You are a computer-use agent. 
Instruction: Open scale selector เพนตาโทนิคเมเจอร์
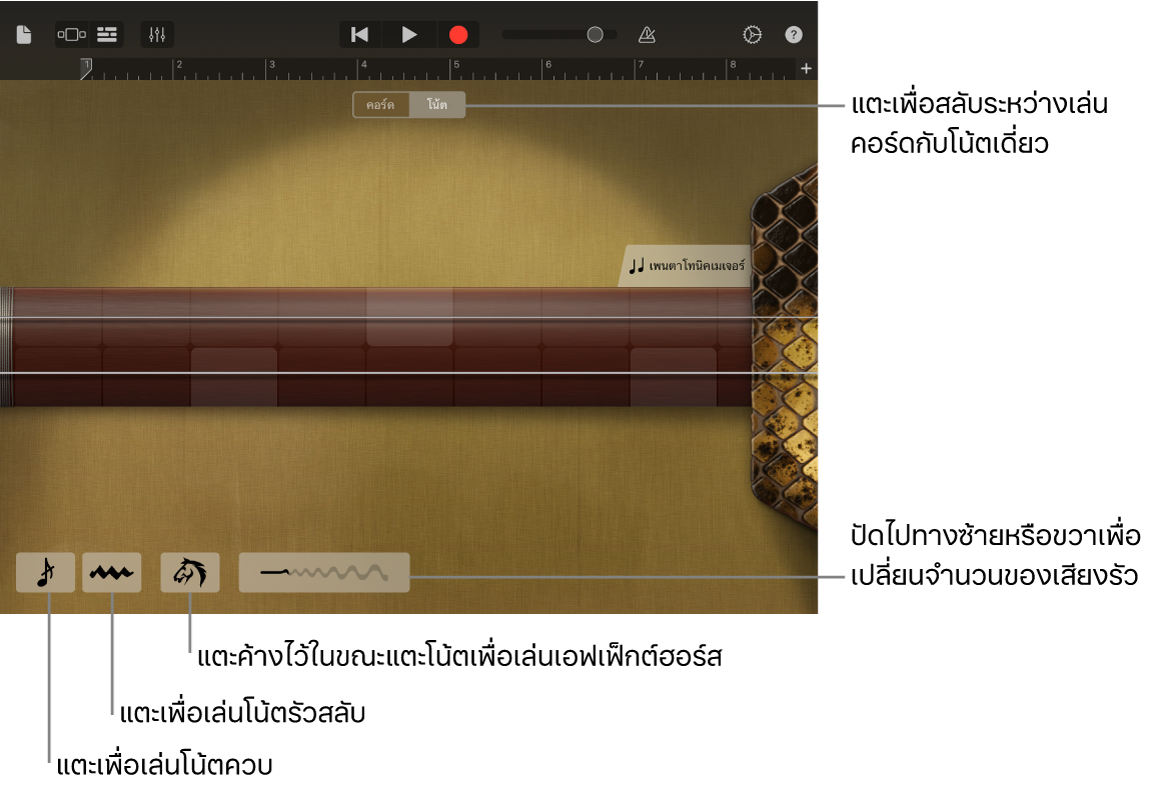coord(686,265)
